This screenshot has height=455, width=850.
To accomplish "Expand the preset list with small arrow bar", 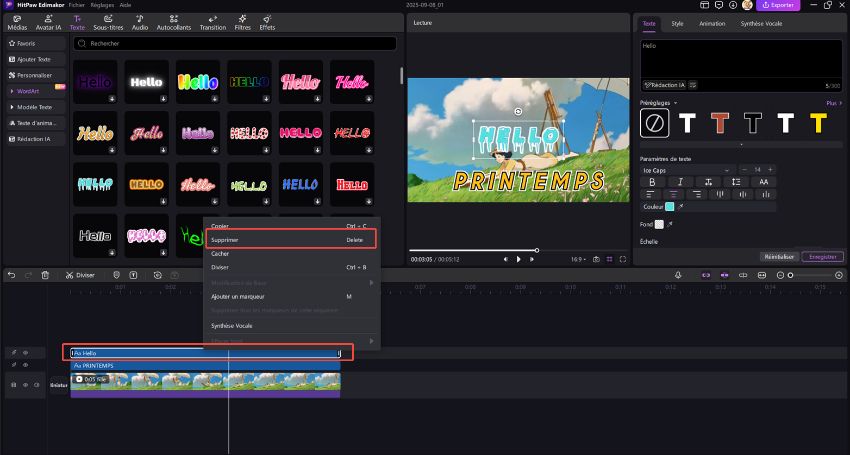I will point(742,145).
